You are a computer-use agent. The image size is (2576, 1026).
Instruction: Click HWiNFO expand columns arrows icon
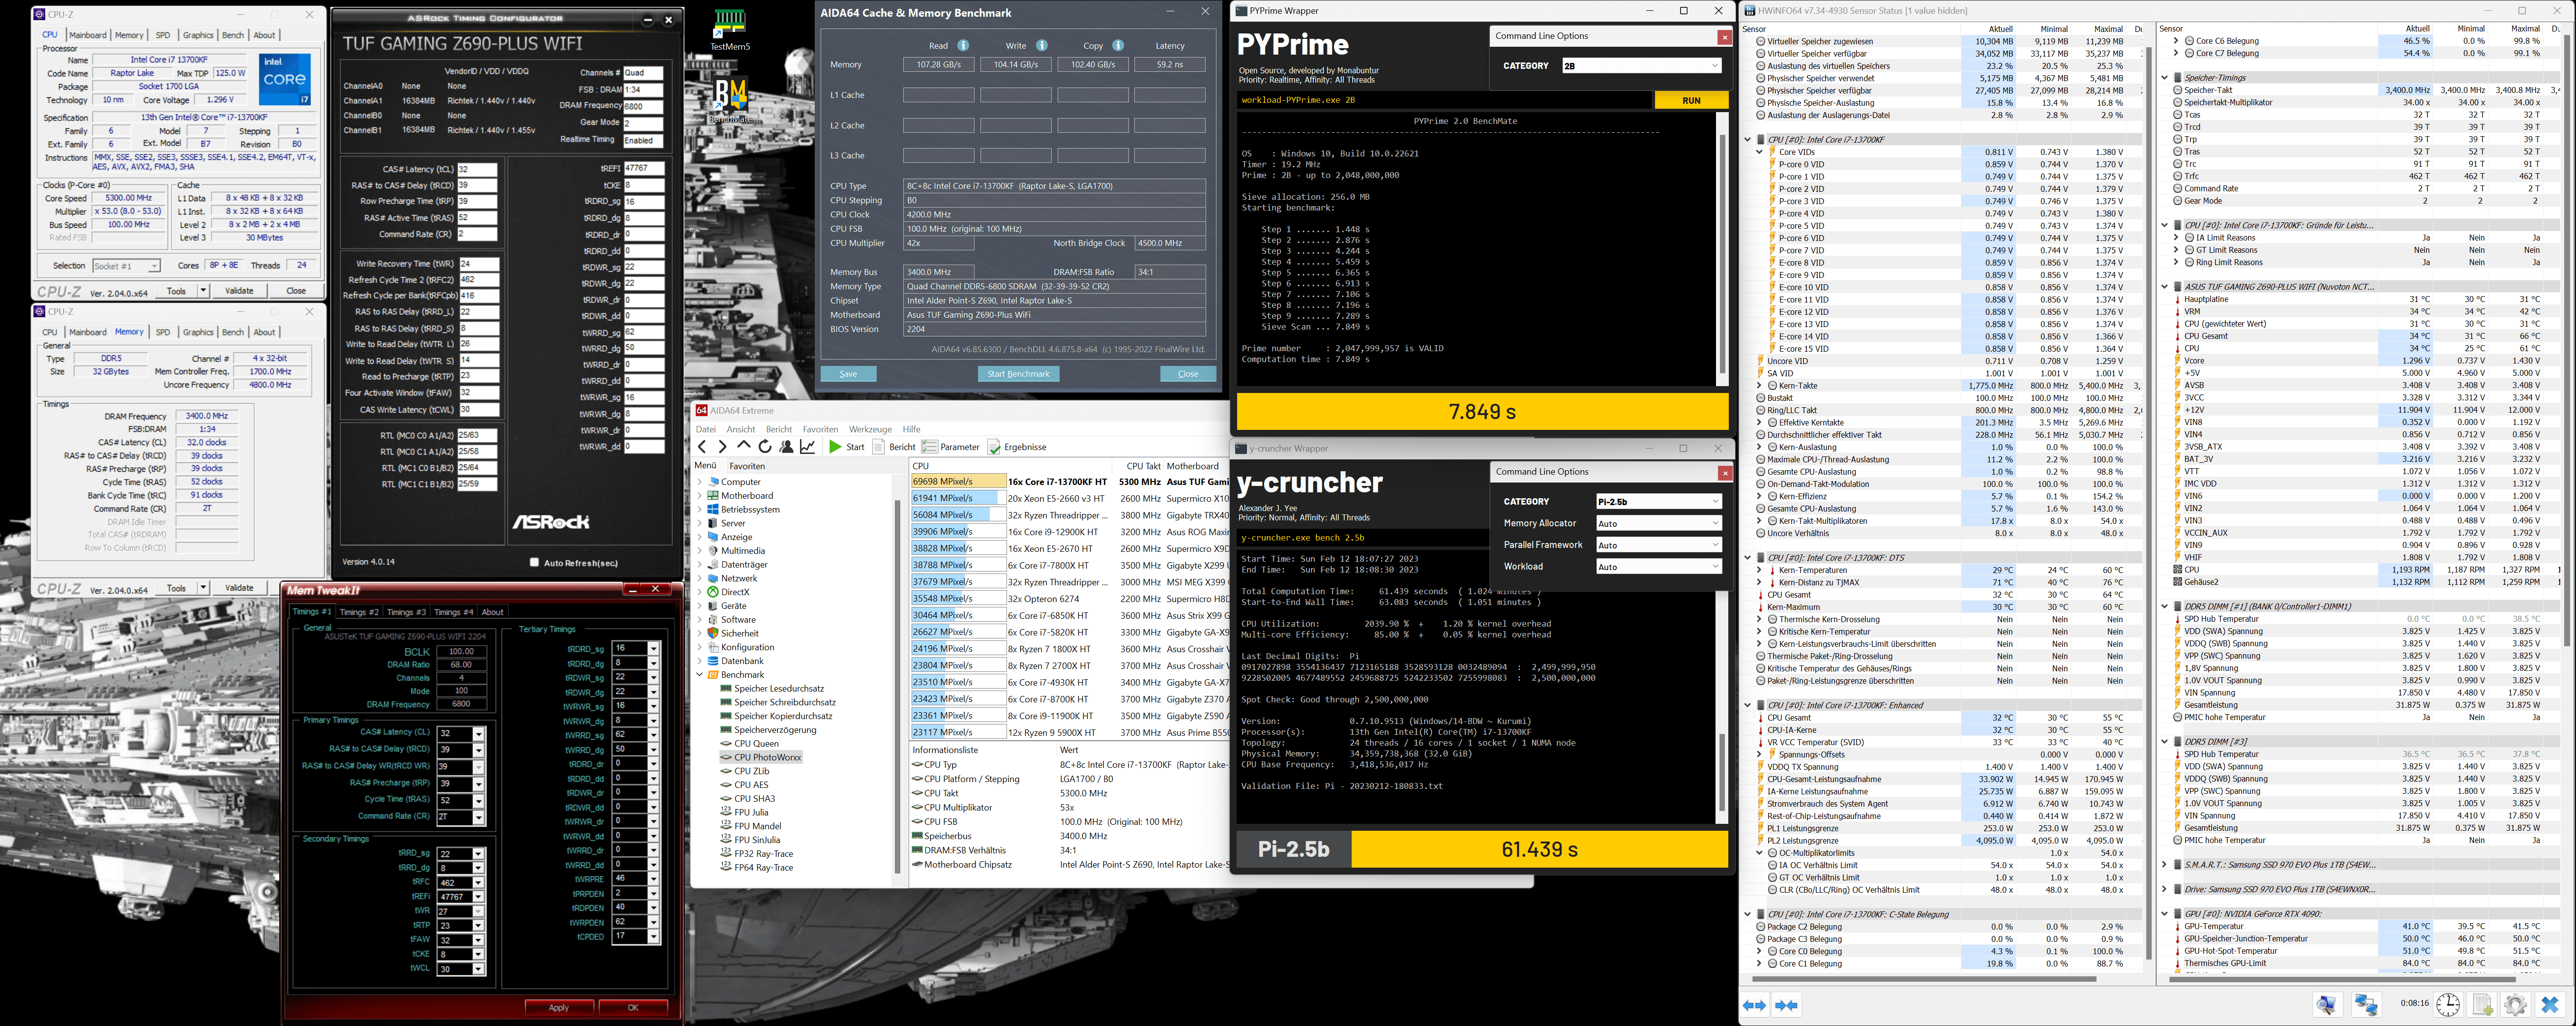tap(1754, 1005)
